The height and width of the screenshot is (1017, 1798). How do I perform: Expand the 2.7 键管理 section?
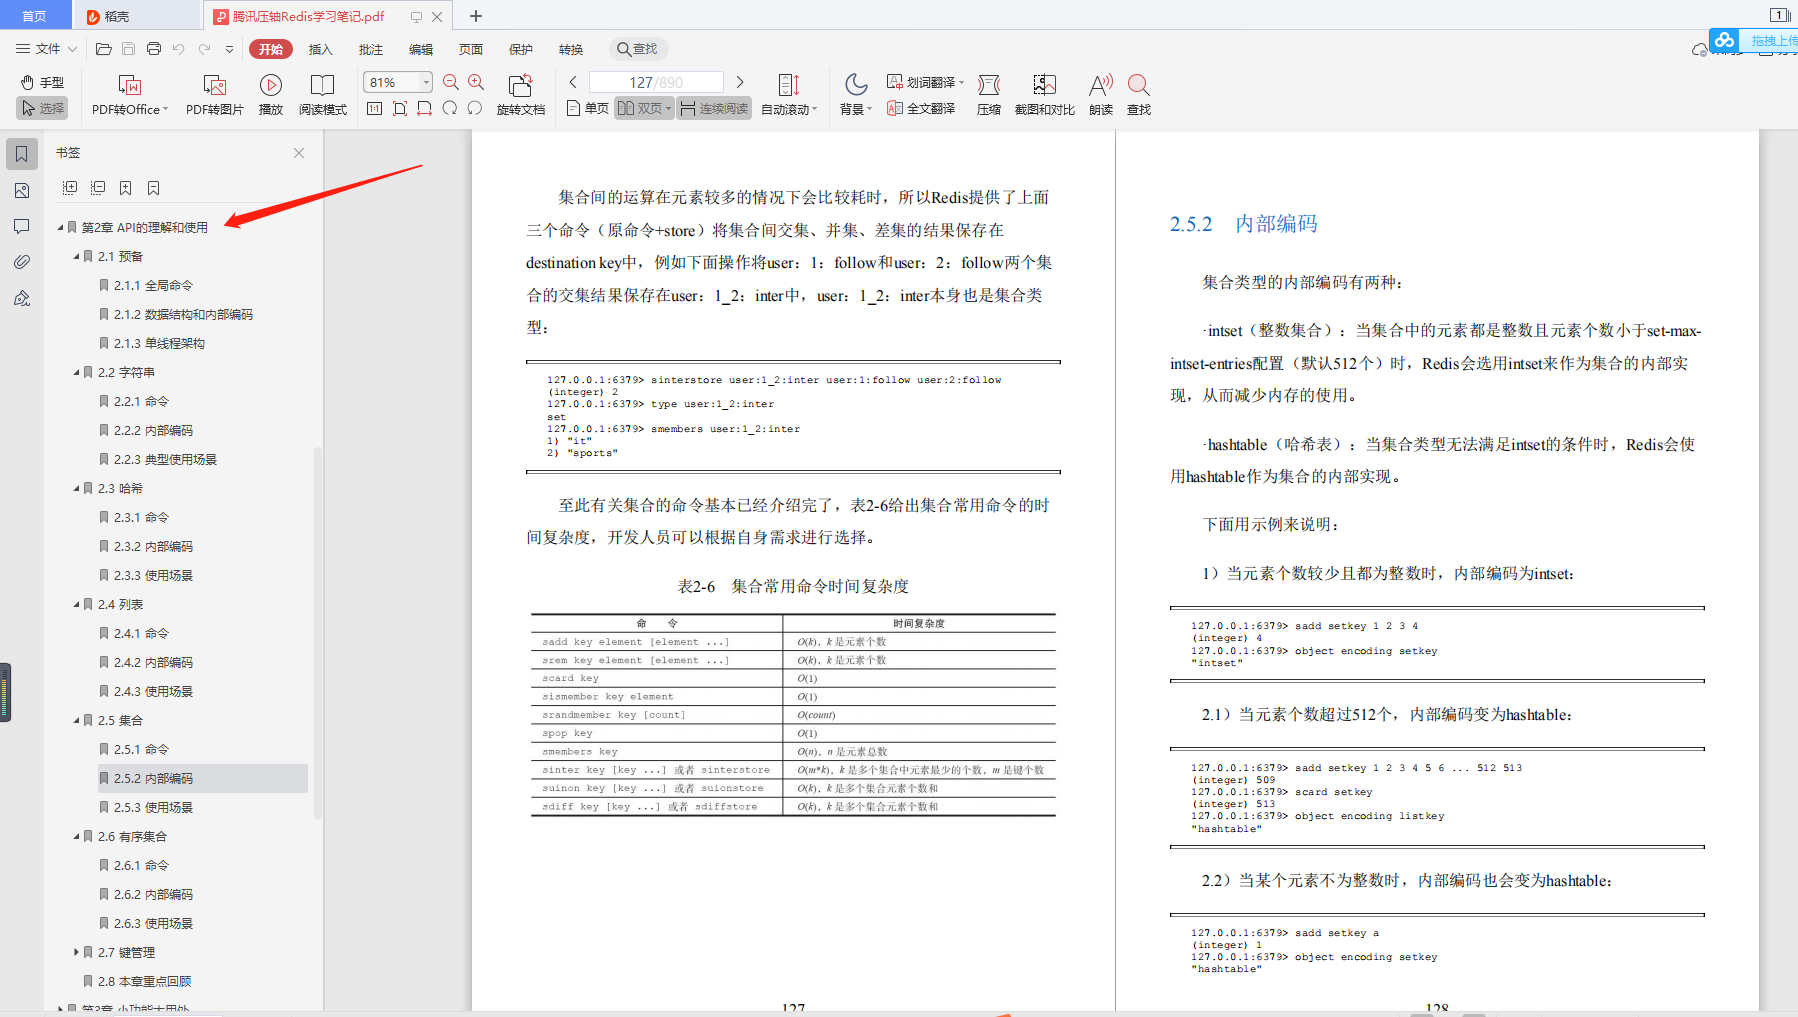(76, 952)
